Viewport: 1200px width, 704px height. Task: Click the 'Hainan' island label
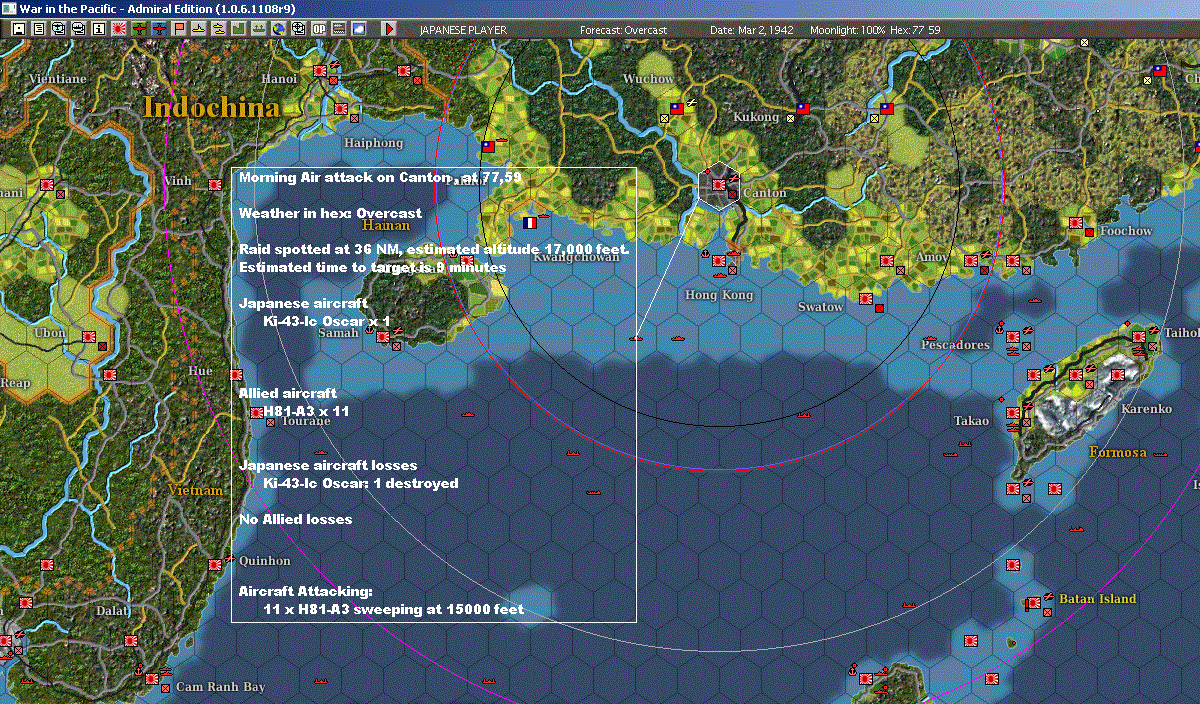[x=386, y=226]
